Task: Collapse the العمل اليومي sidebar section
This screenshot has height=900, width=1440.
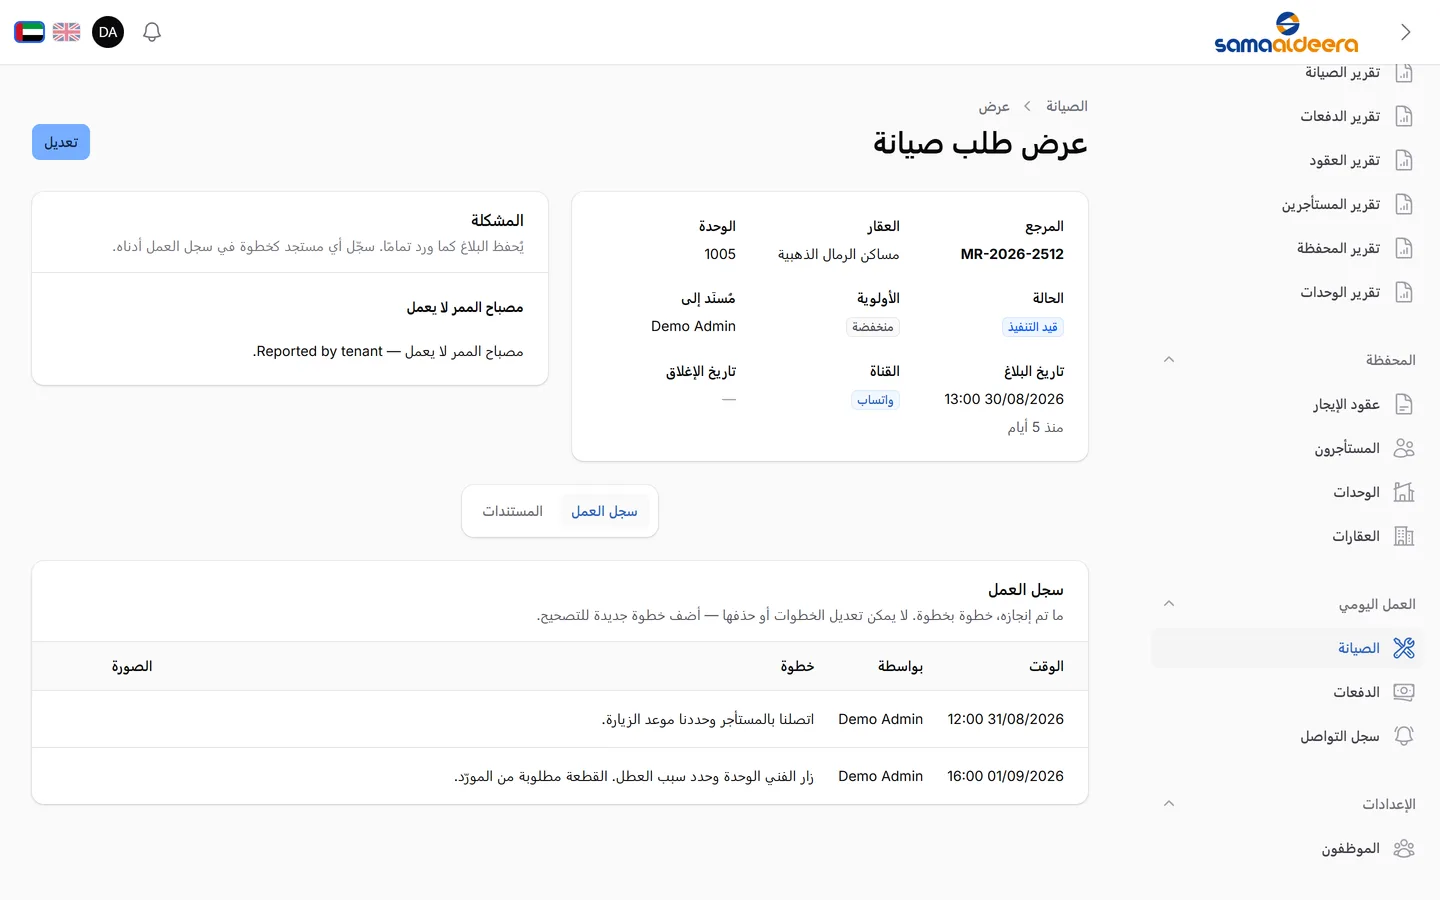Action: [x=1169, y=603]
